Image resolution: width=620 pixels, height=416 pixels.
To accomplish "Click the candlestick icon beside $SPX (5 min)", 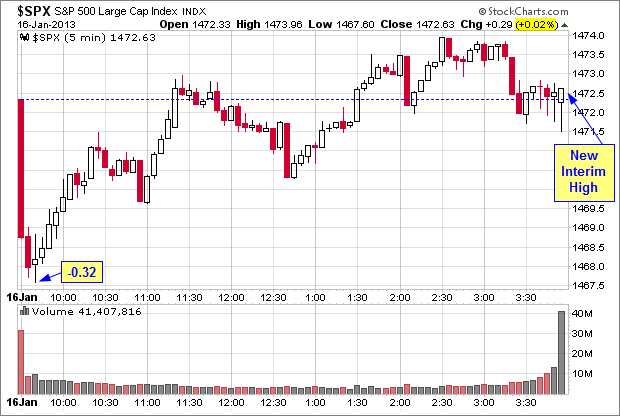I will [25, 38].
